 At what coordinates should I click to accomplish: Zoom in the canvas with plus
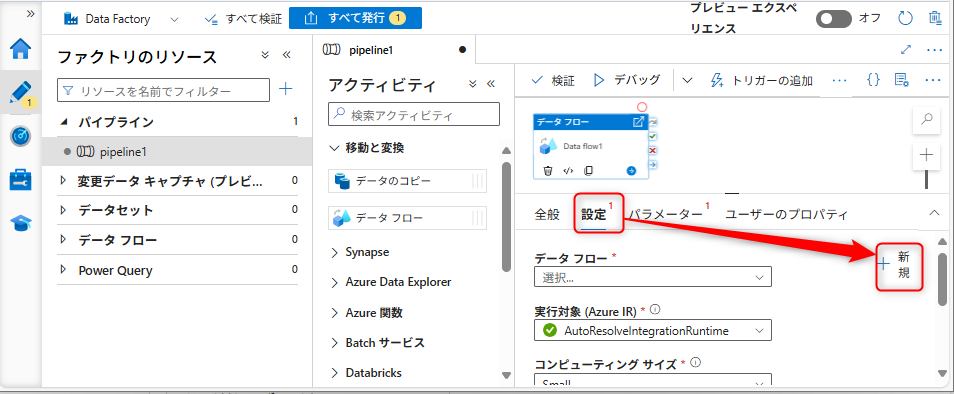[927, 155]
